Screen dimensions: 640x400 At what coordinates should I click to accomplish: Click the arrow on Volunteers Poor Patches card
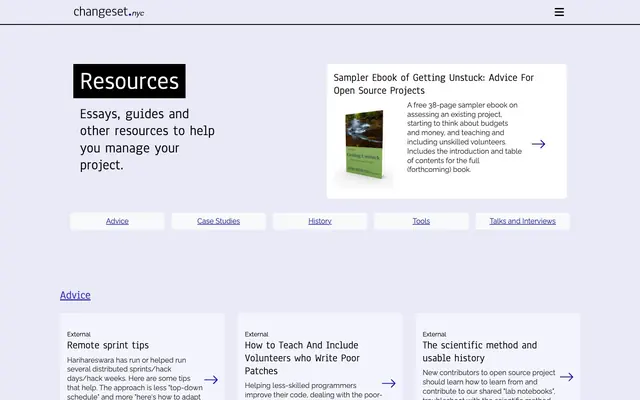click(x=389, y=383)
